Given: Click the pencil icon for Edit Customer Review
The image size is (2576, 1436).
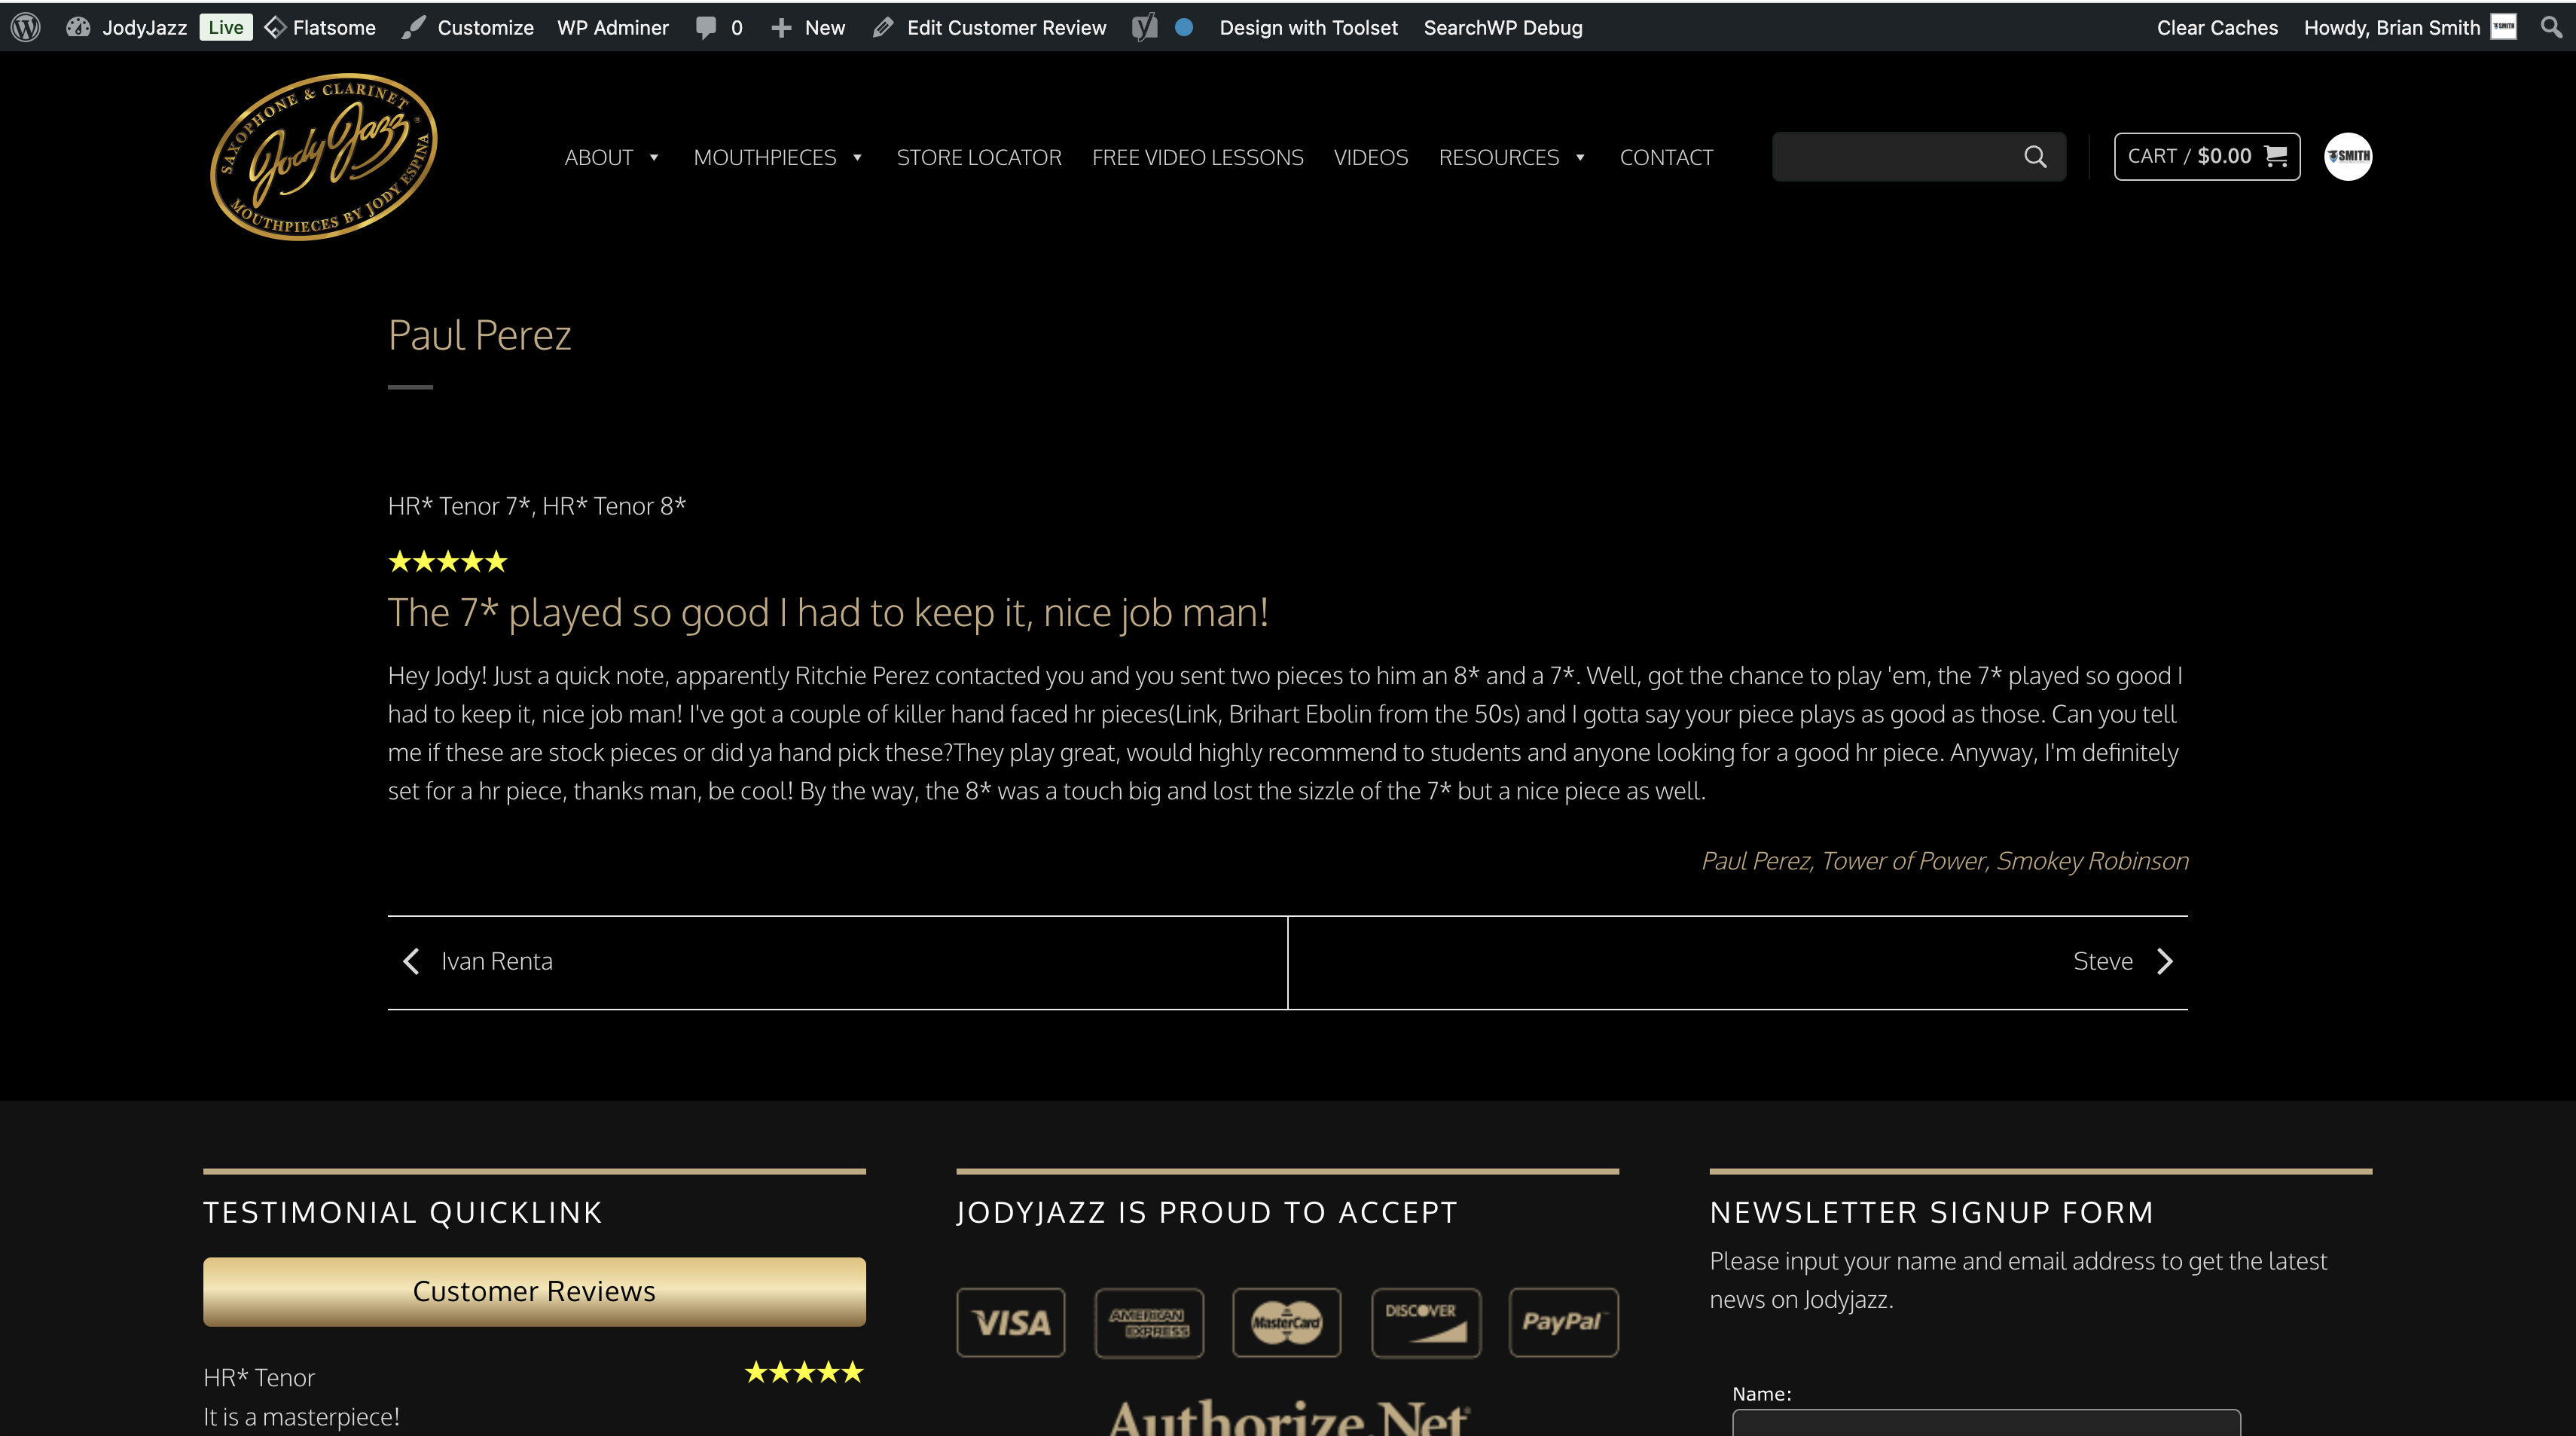Looking at the screenshot, I should [x=882, y=27].
